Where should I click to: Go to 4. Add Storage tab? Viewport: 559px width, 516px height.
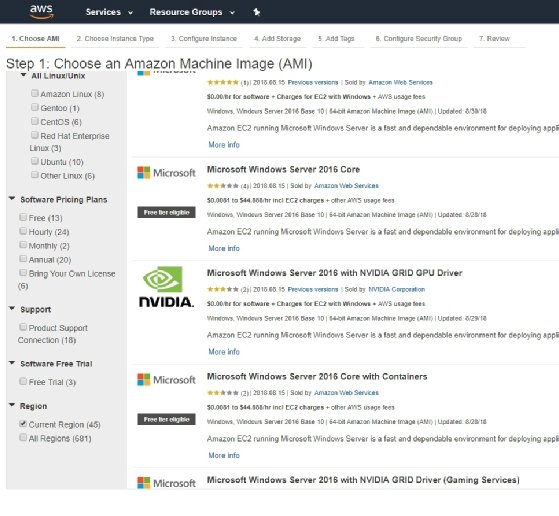[x=277, y=39]
